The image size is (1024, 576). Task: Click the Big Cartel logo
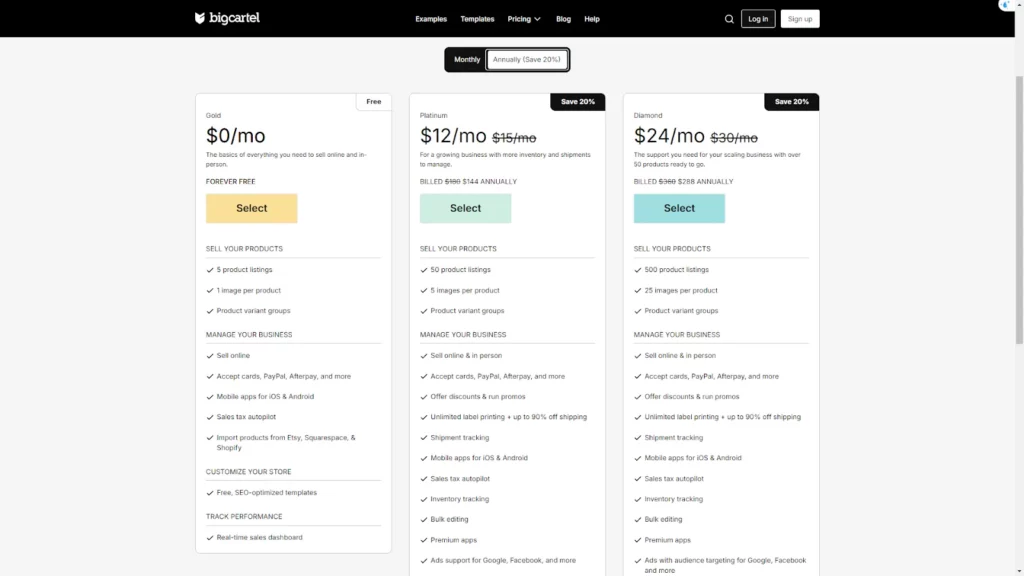(227, 18)
